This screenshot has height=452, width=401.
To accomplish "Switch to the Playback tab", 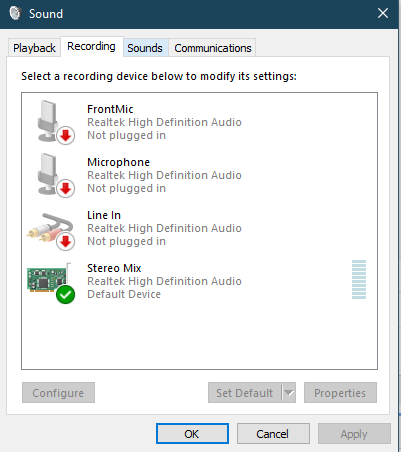I will [x=34, y=48].
